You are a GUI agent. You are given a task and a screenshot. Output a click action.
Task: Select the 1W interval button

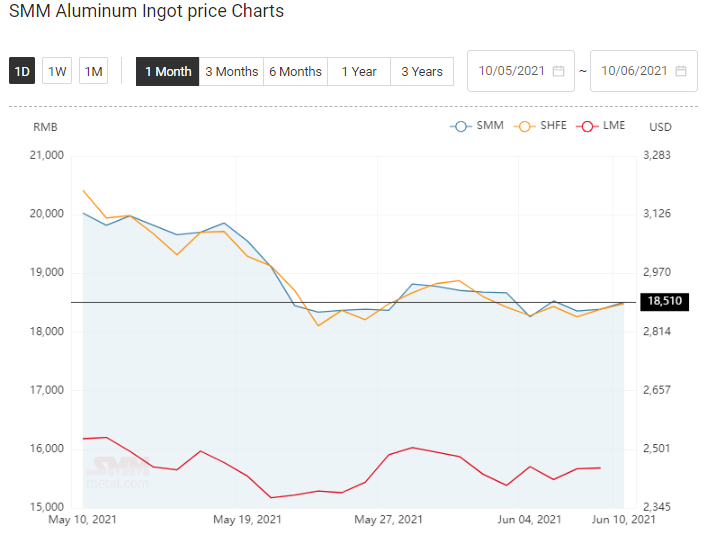pyautogui.click(x=57, y=71)
